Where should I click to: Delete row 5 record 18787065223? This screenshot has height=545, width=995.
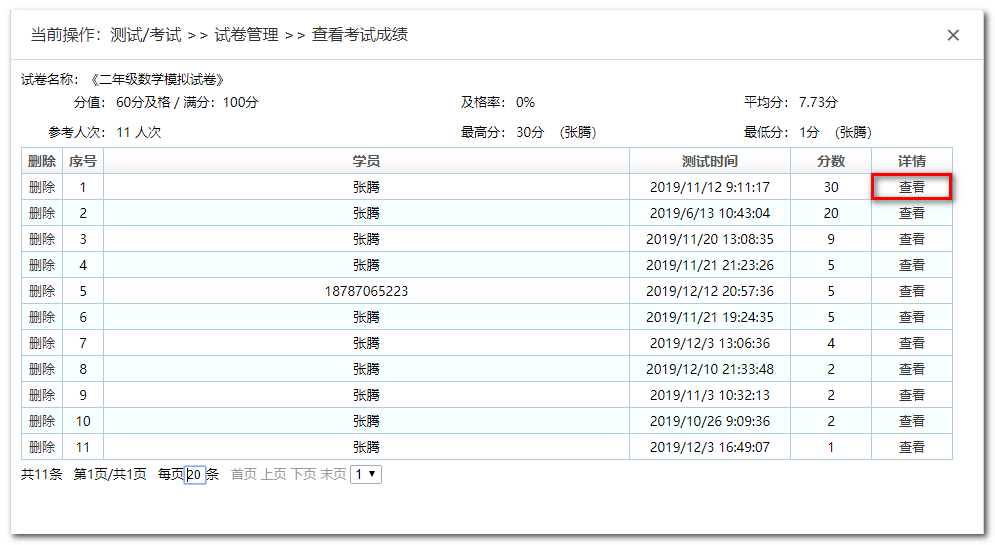point(42,291)
